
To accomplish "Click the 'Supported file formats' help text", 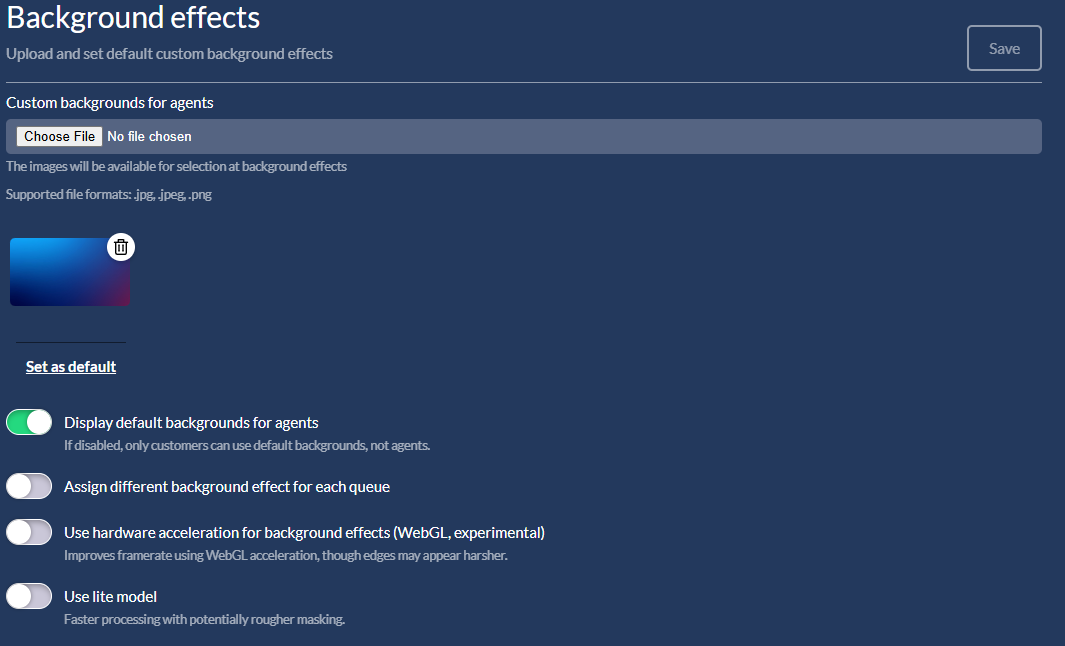I will pos(109,195).
